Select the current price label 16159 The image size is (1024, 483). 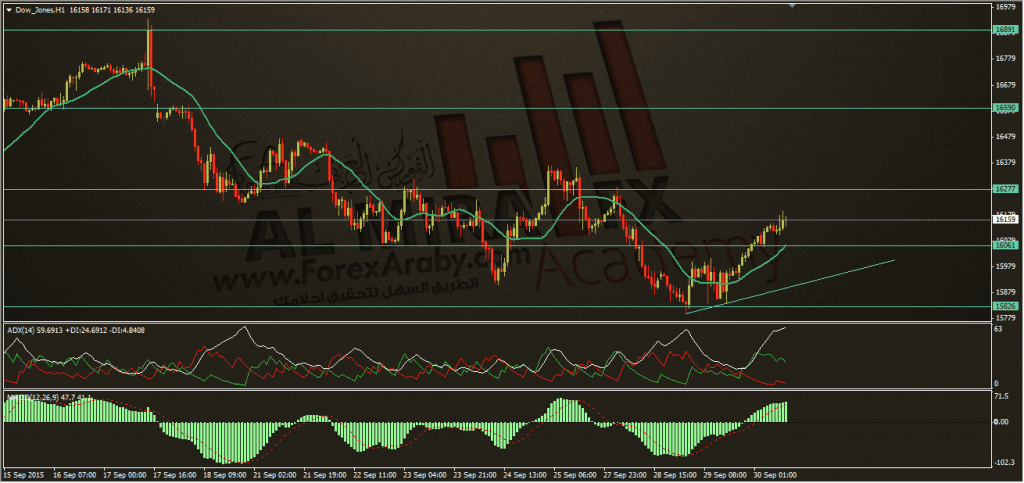tap(1004, 221)
